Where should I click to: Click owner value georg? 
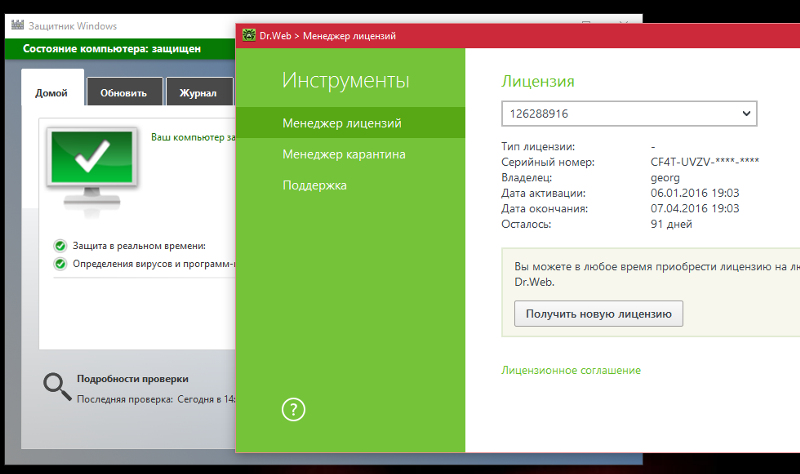click(x=665, y=178)
